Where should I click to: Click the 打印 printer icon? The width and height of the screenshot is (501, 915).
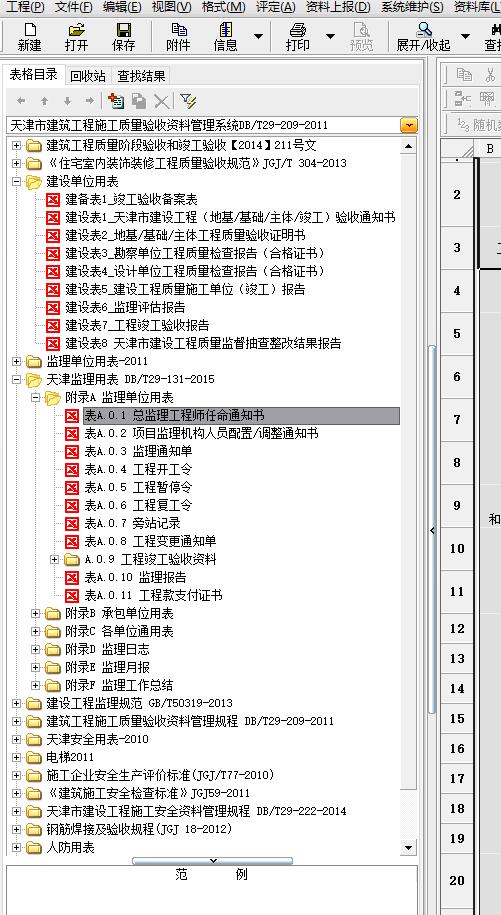(298, 37)
